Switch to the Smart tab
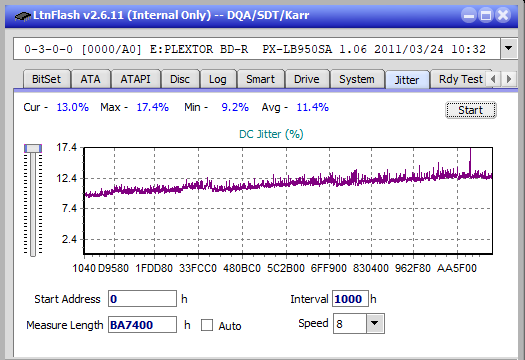The height and width of the screenshot is (360, 525). coord(260,79)
